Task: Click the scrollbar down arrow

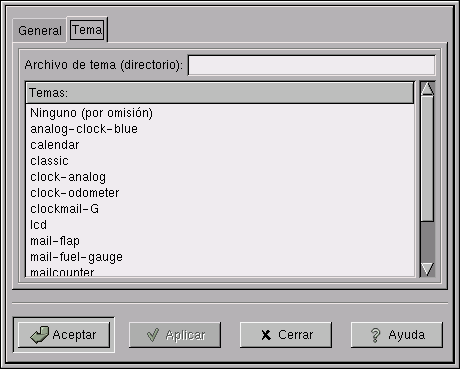Action: 427,269
